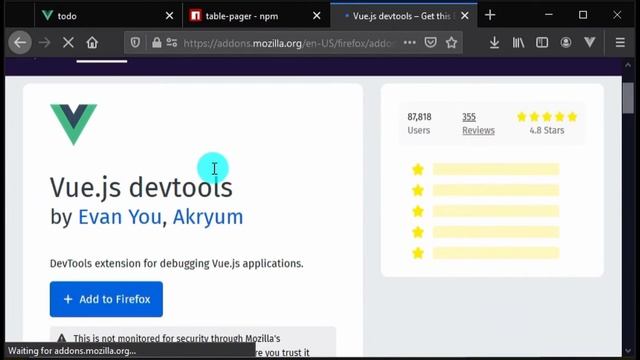Open Akryum author link
Image resolution: width=640 pixels, height=360 pixels.
(x=208, y=217)
